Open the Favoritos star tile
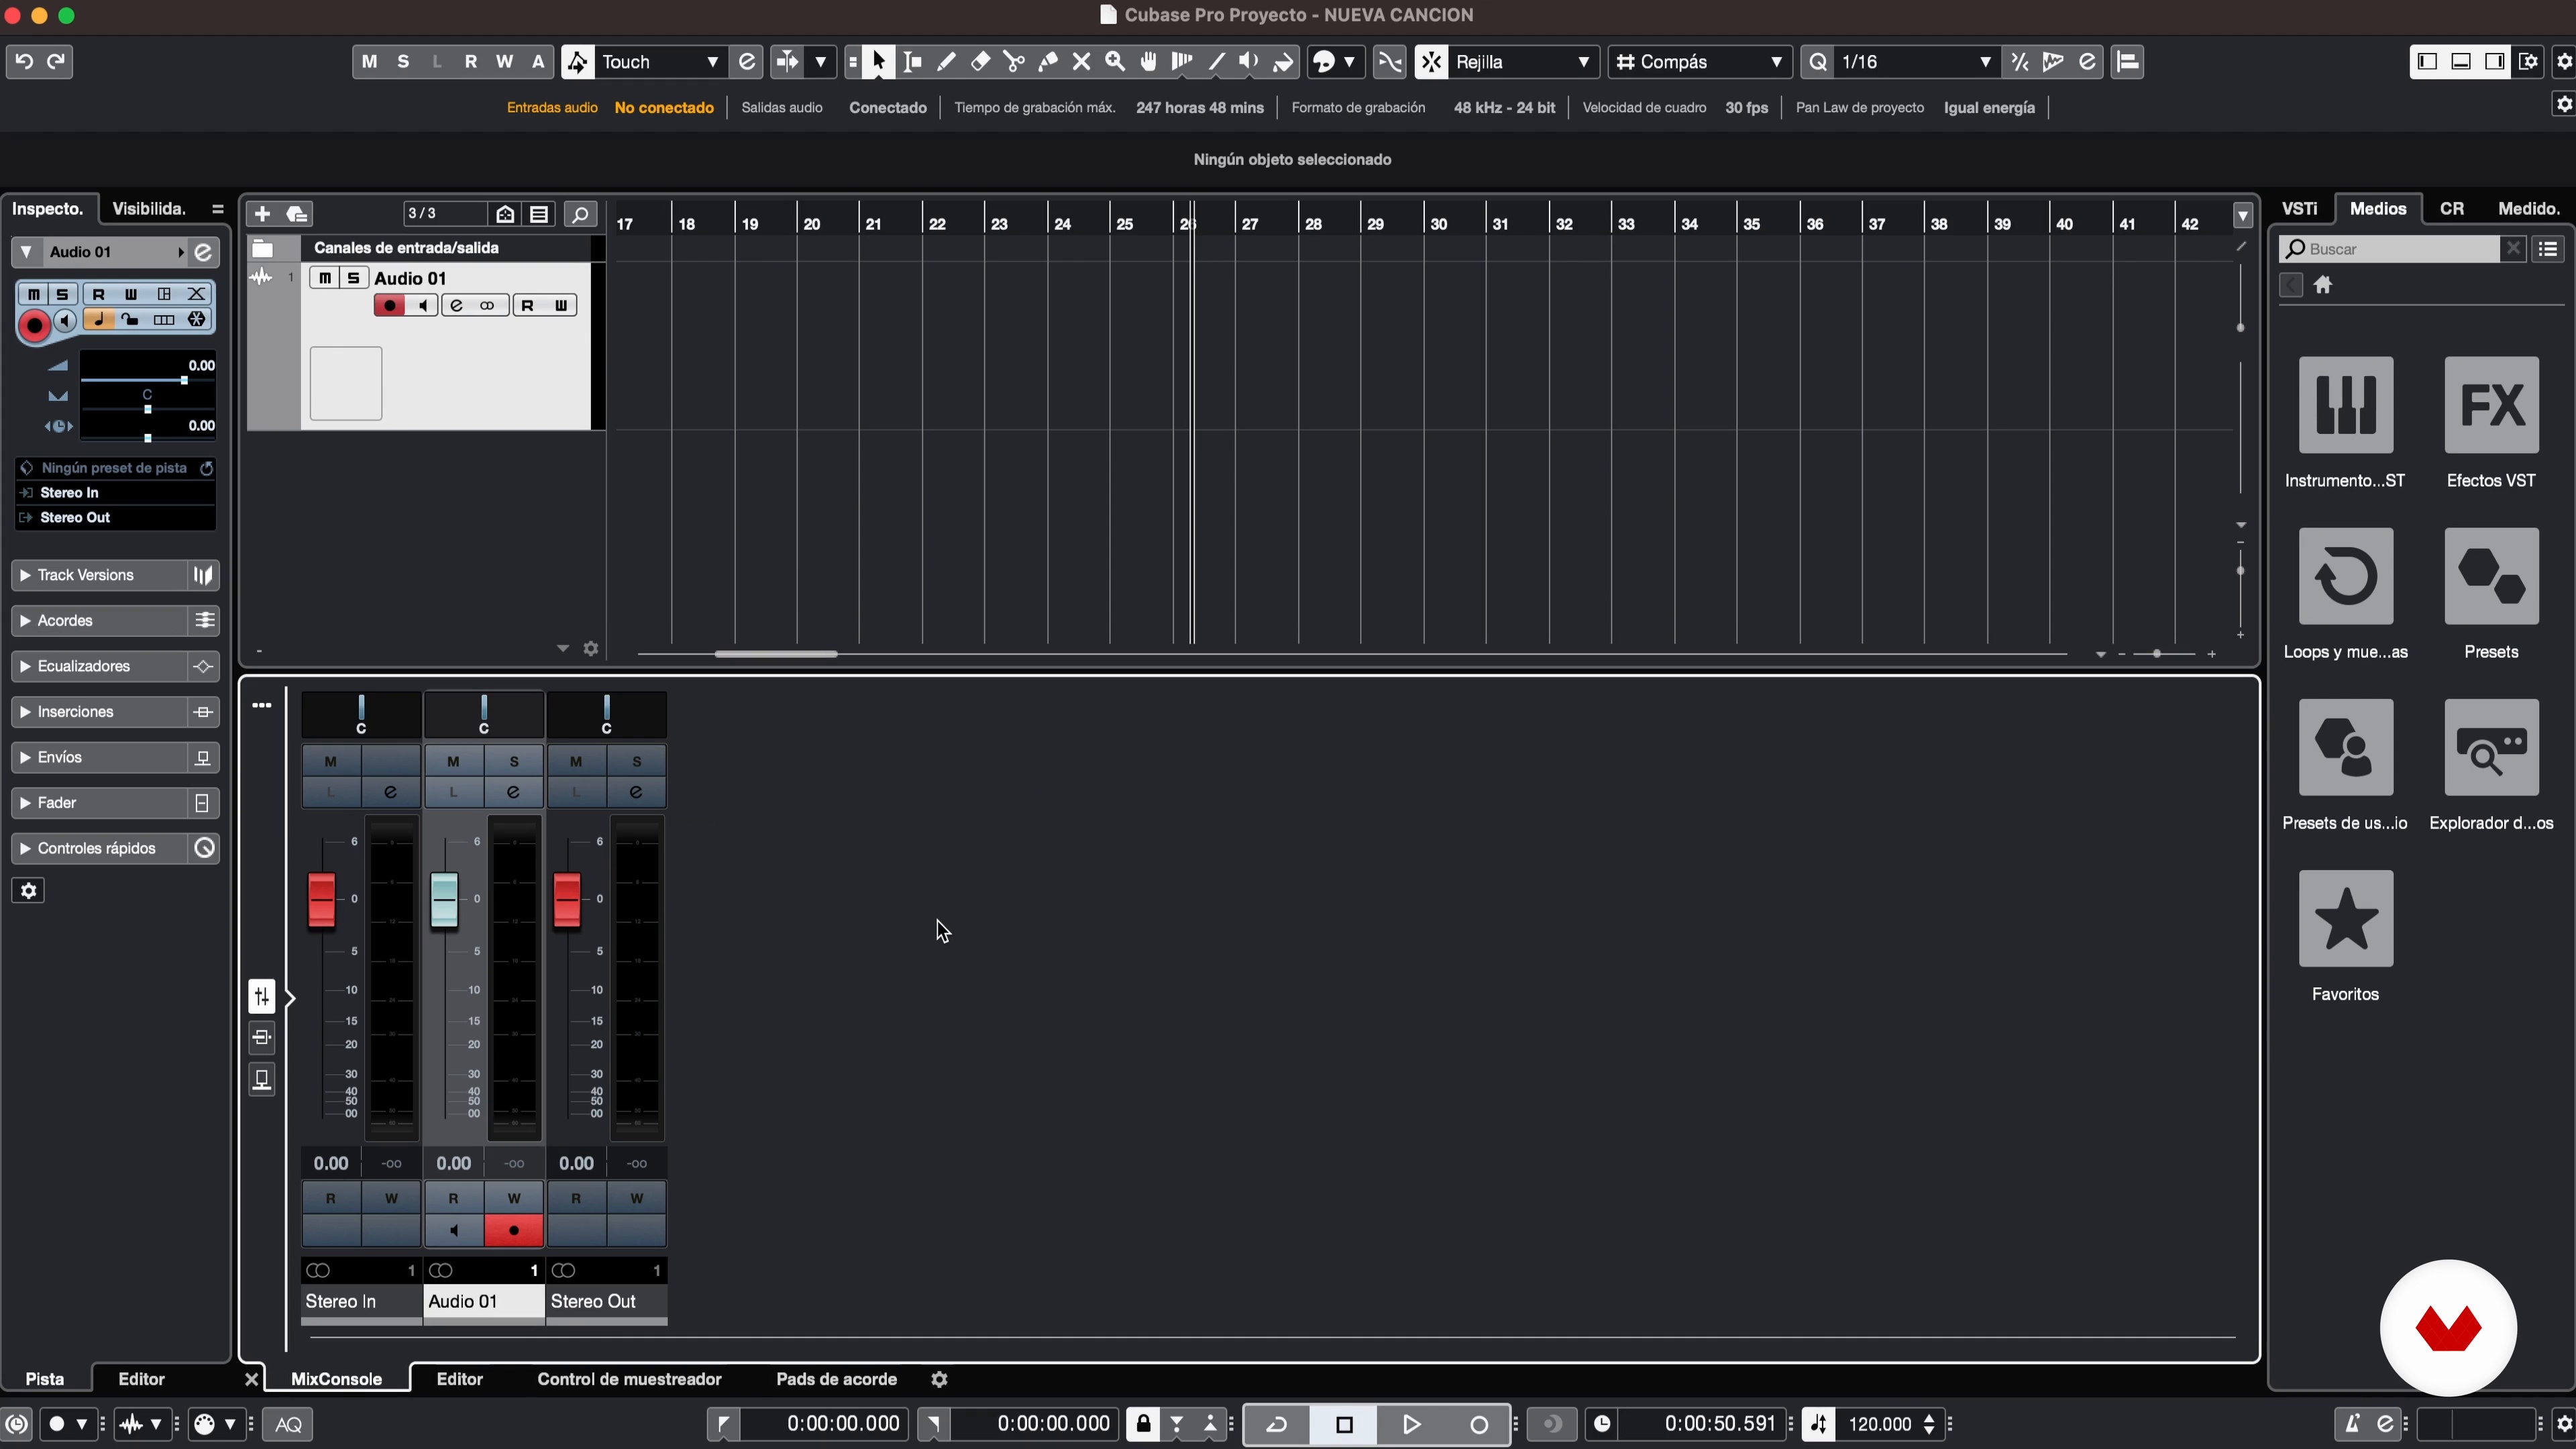 (2346, 918)
